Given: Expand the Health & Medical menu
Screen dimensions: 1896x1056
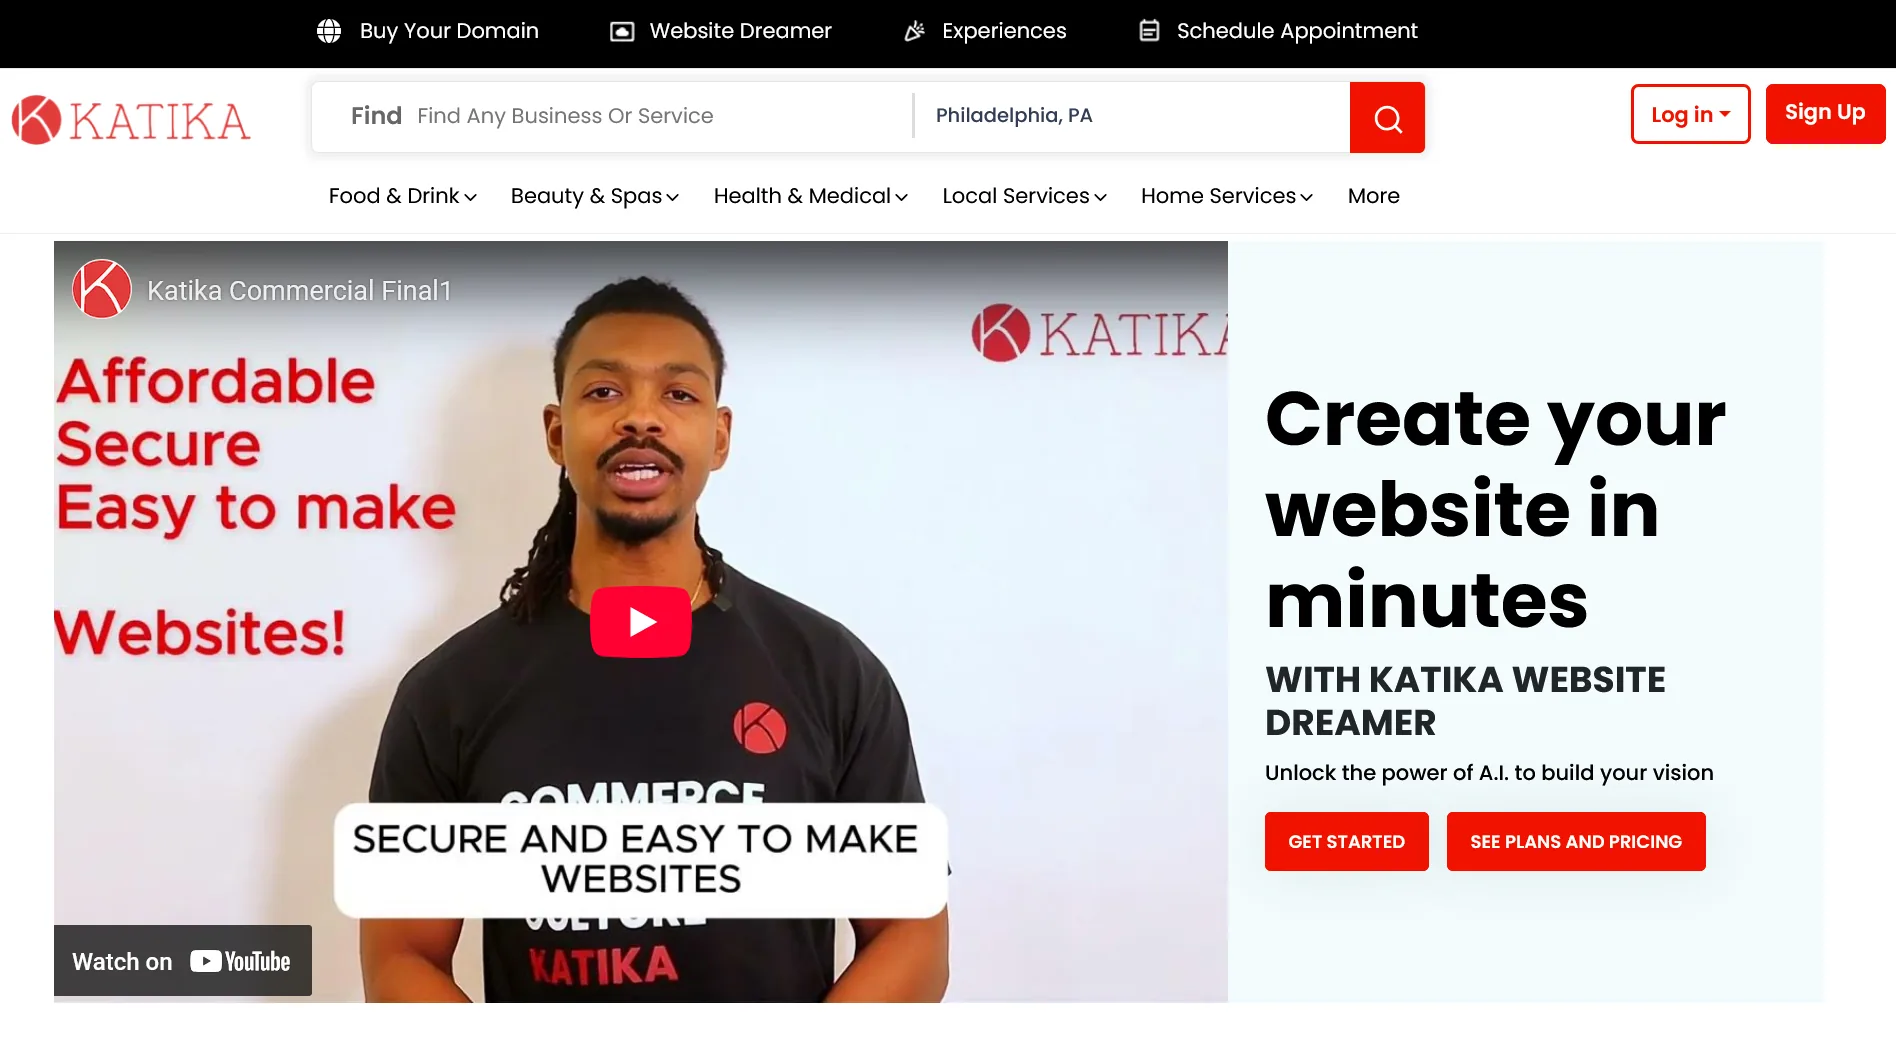Looking at the screenshot, I should pos(811,196).
